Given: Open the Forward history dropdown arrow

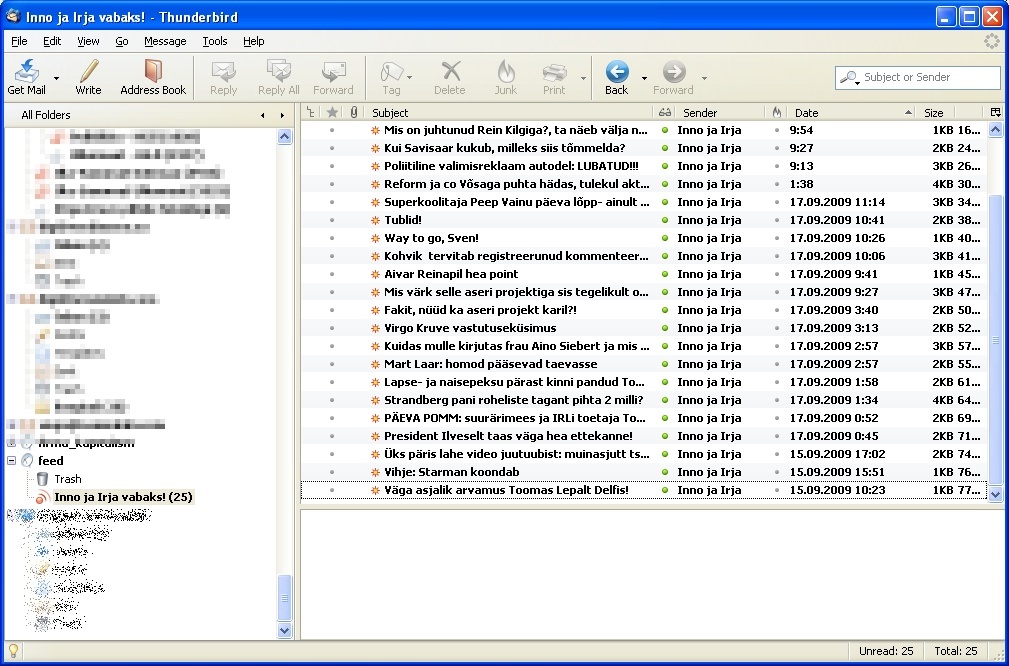Looking at the screenshot, I should (x=704, y=78).
